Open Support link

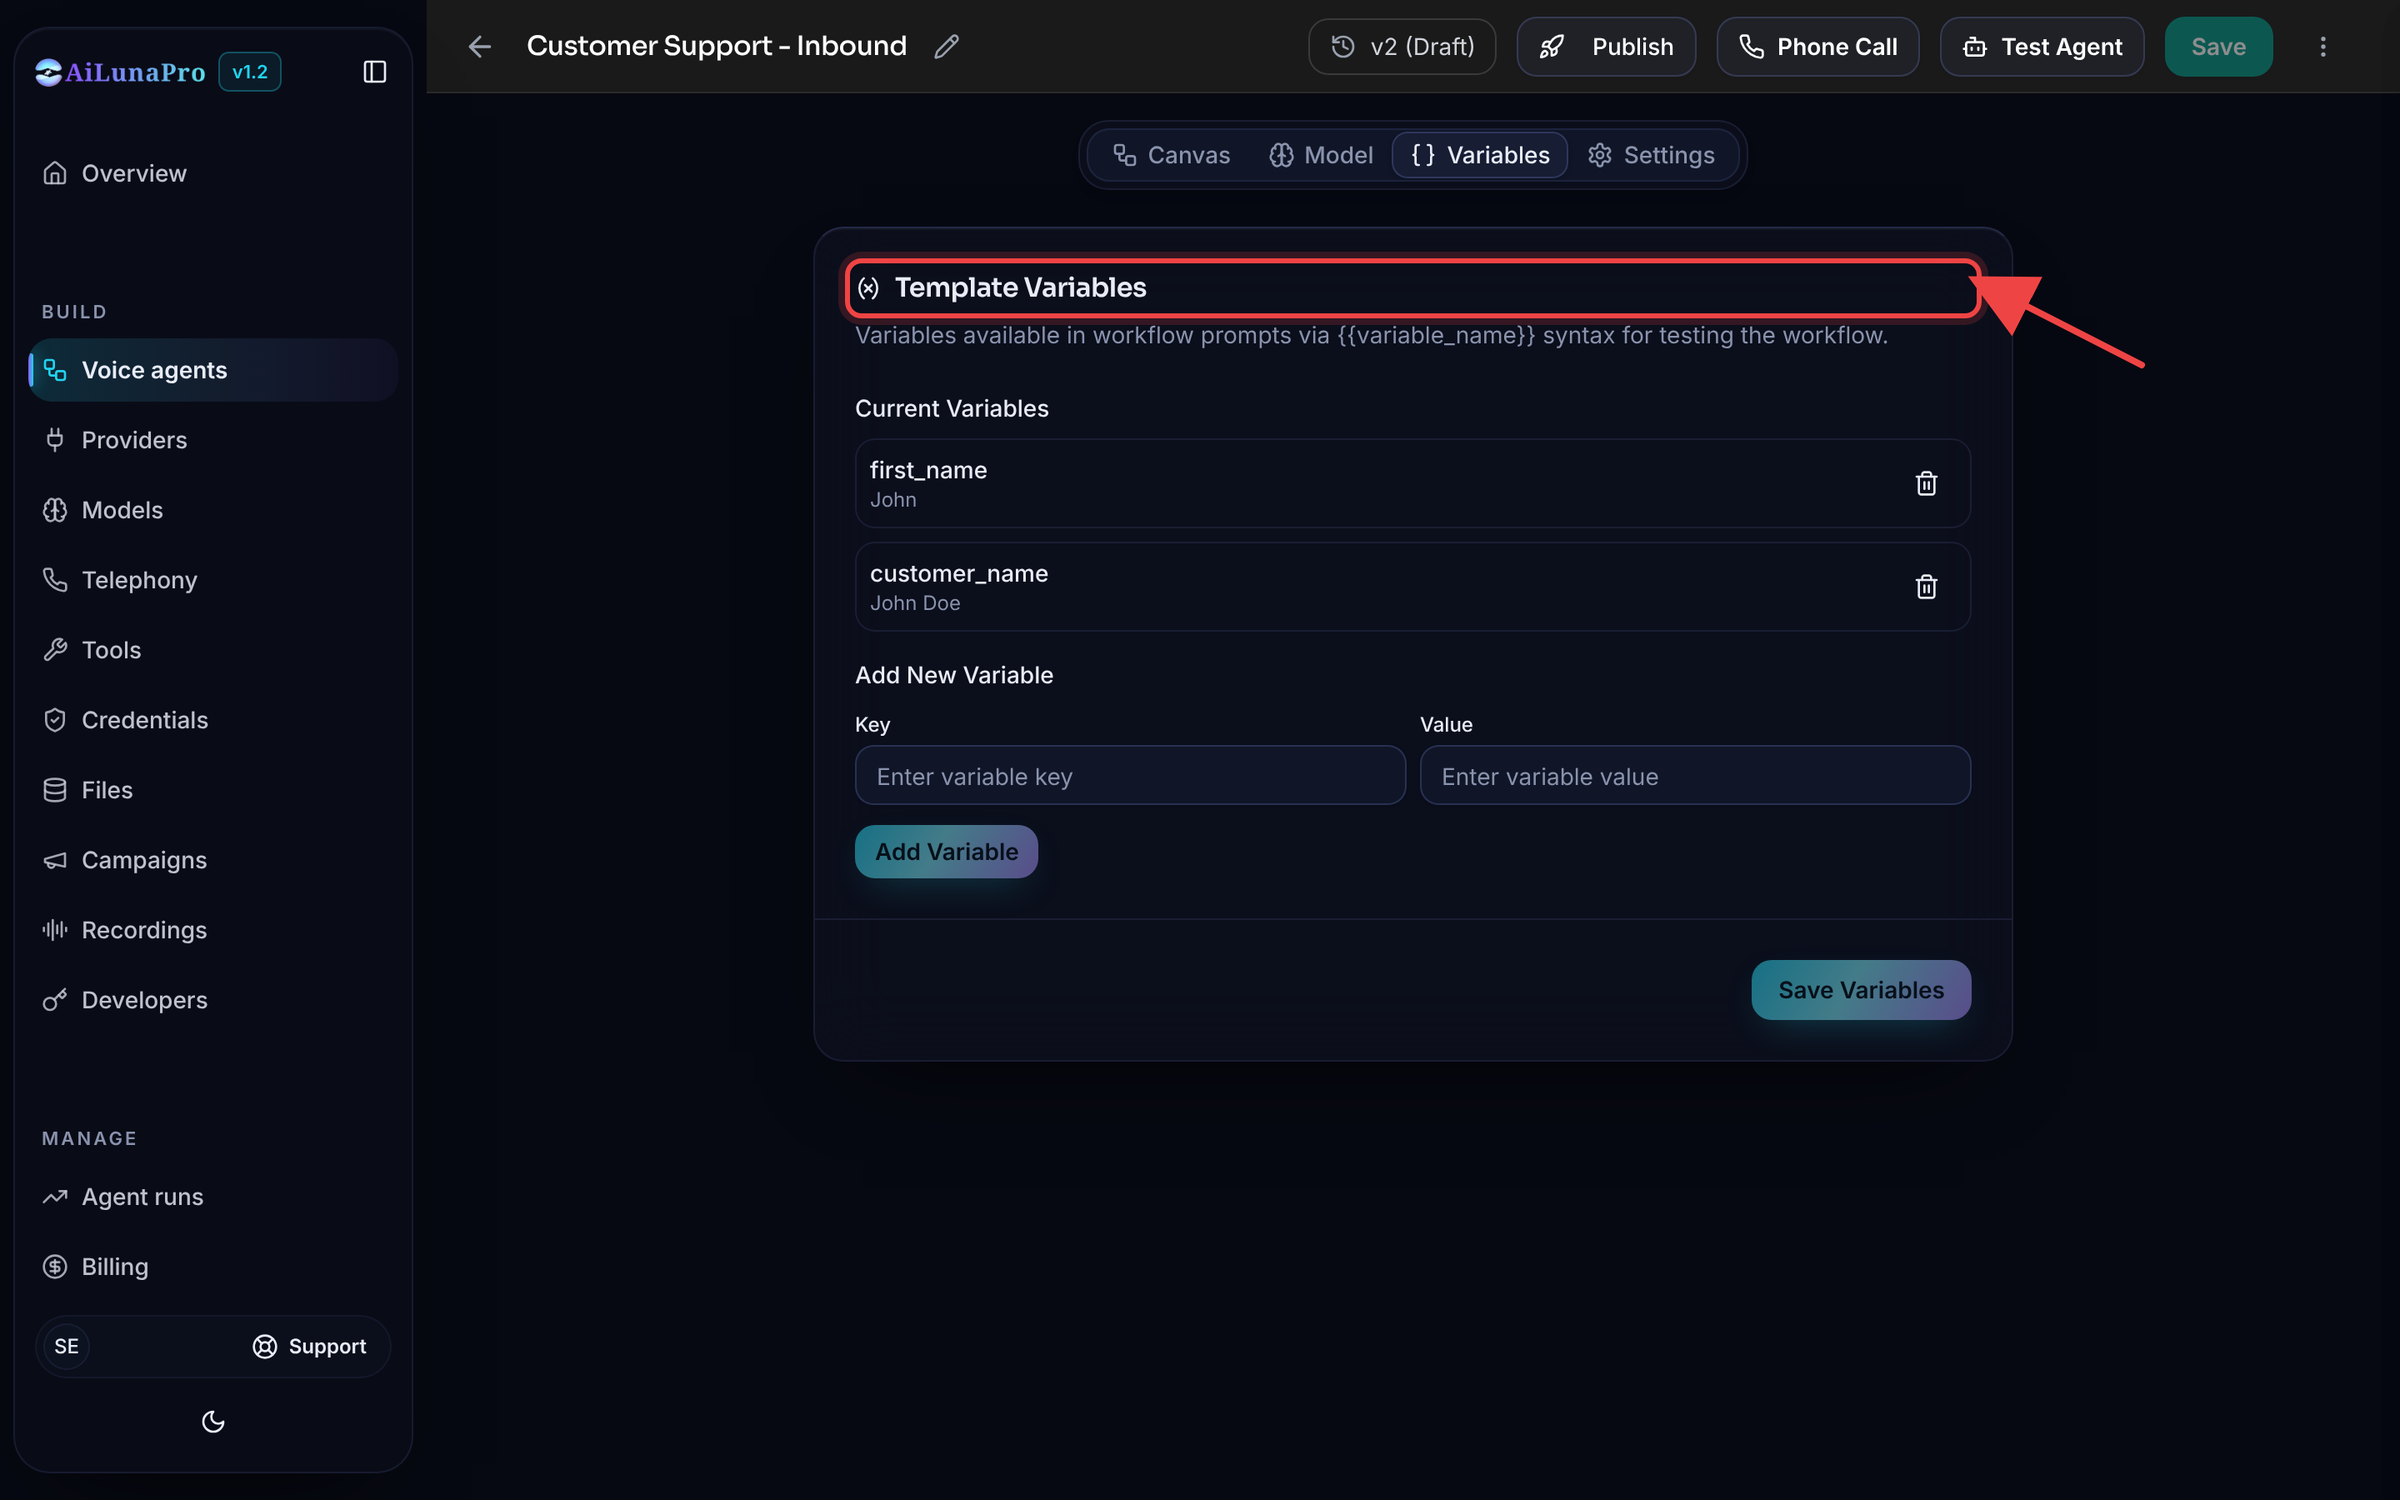pyautogui.click(x=310, y=1346)
